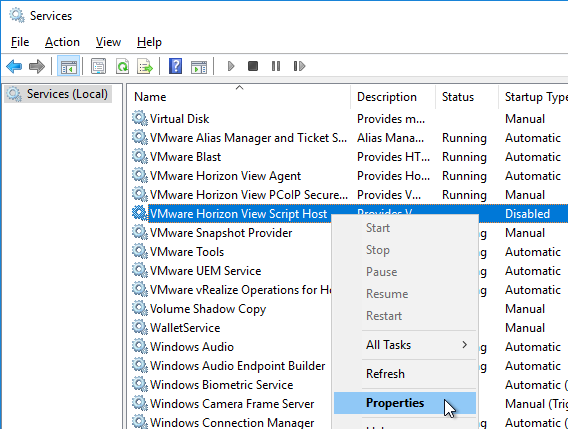Select the Windows Biometric Service row
This screenshot has width=568, height=429.
(x=221, y=384)
